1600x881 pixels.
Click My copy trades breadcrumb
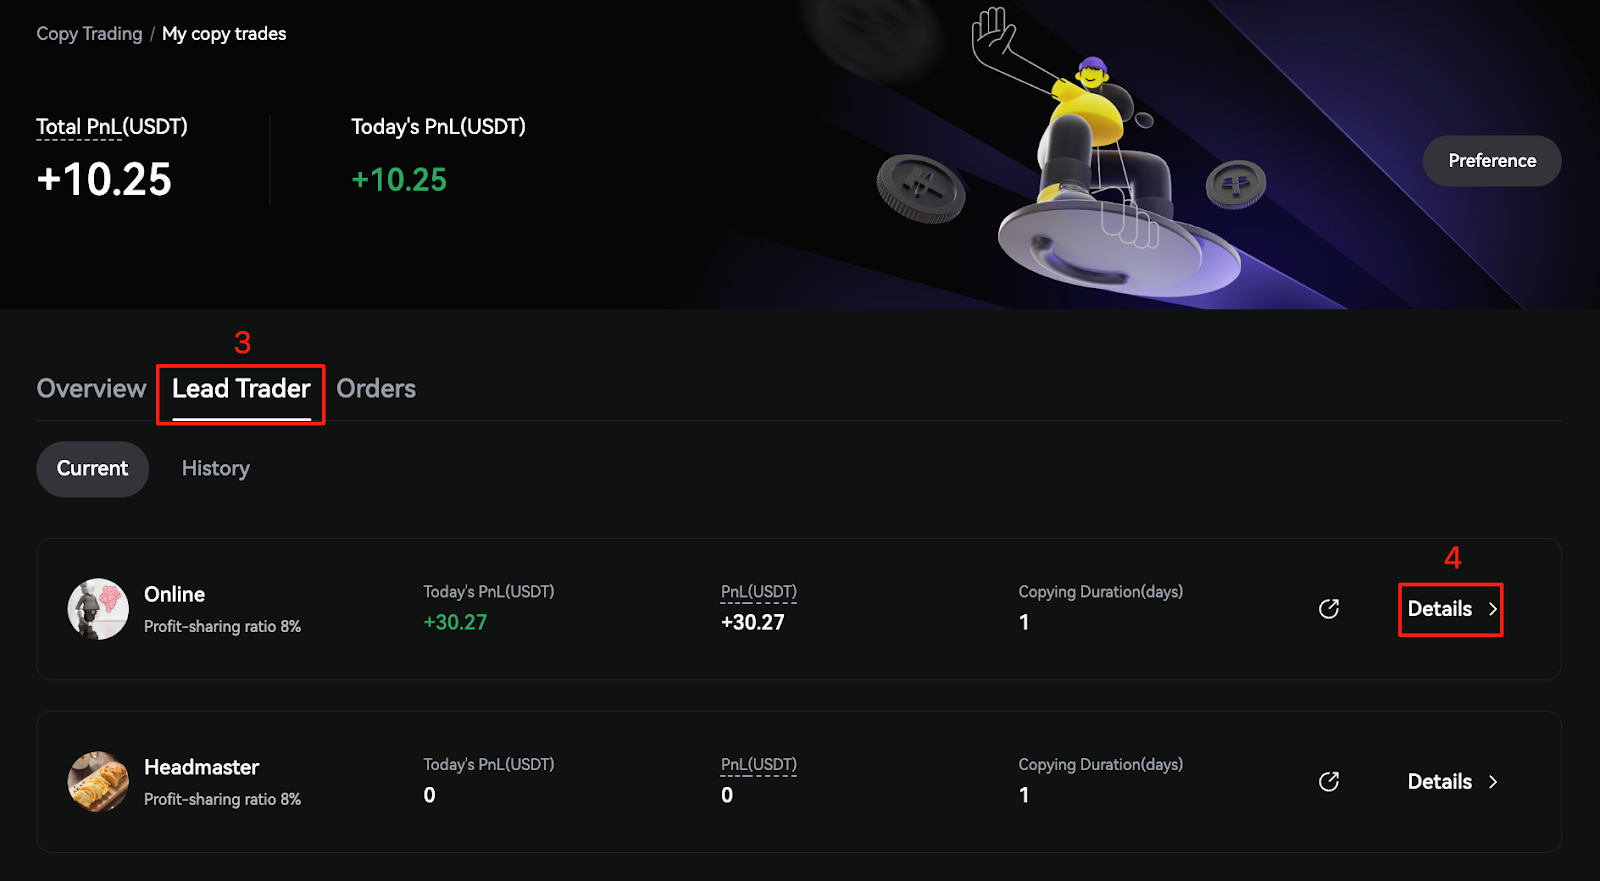pyautogui.click(x=224, y=34)
